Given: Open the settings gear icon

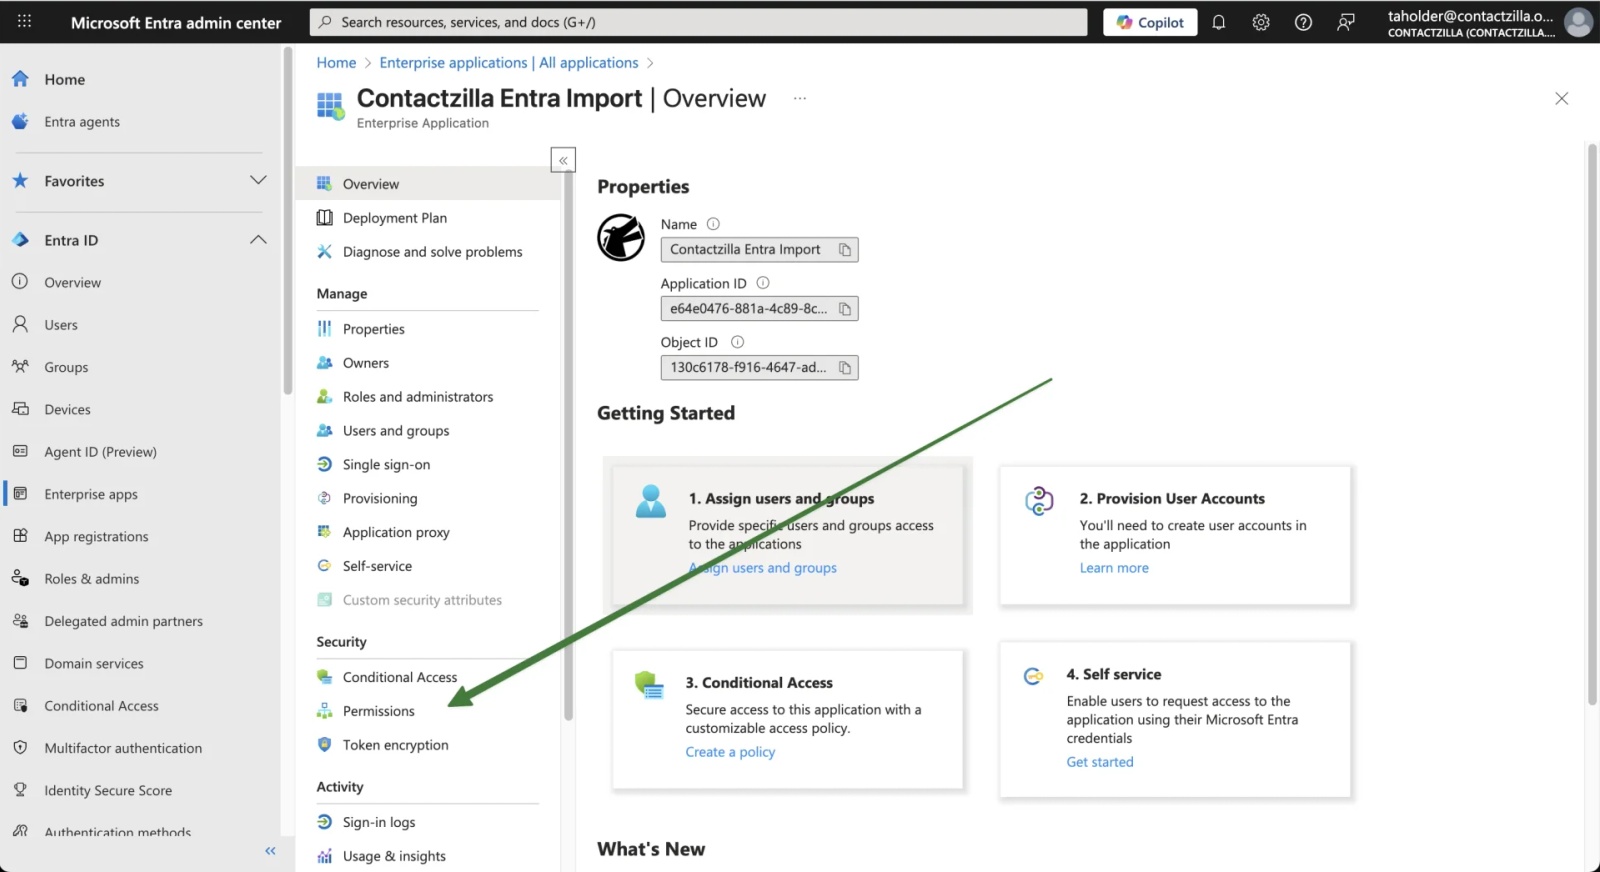Looking at the screenshot, I should [x=1261, y=22].
